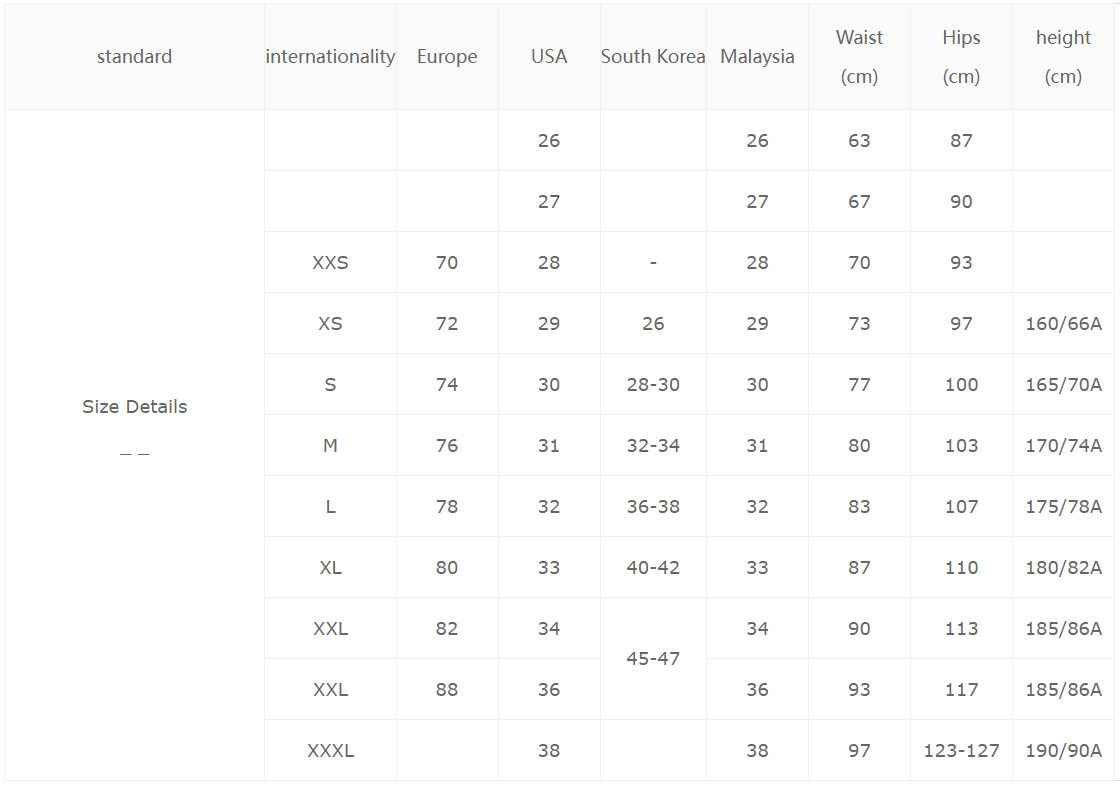Screen dimensions: 1120x792
Task: Select the 'USA' column header
Action: click(549, 57)
